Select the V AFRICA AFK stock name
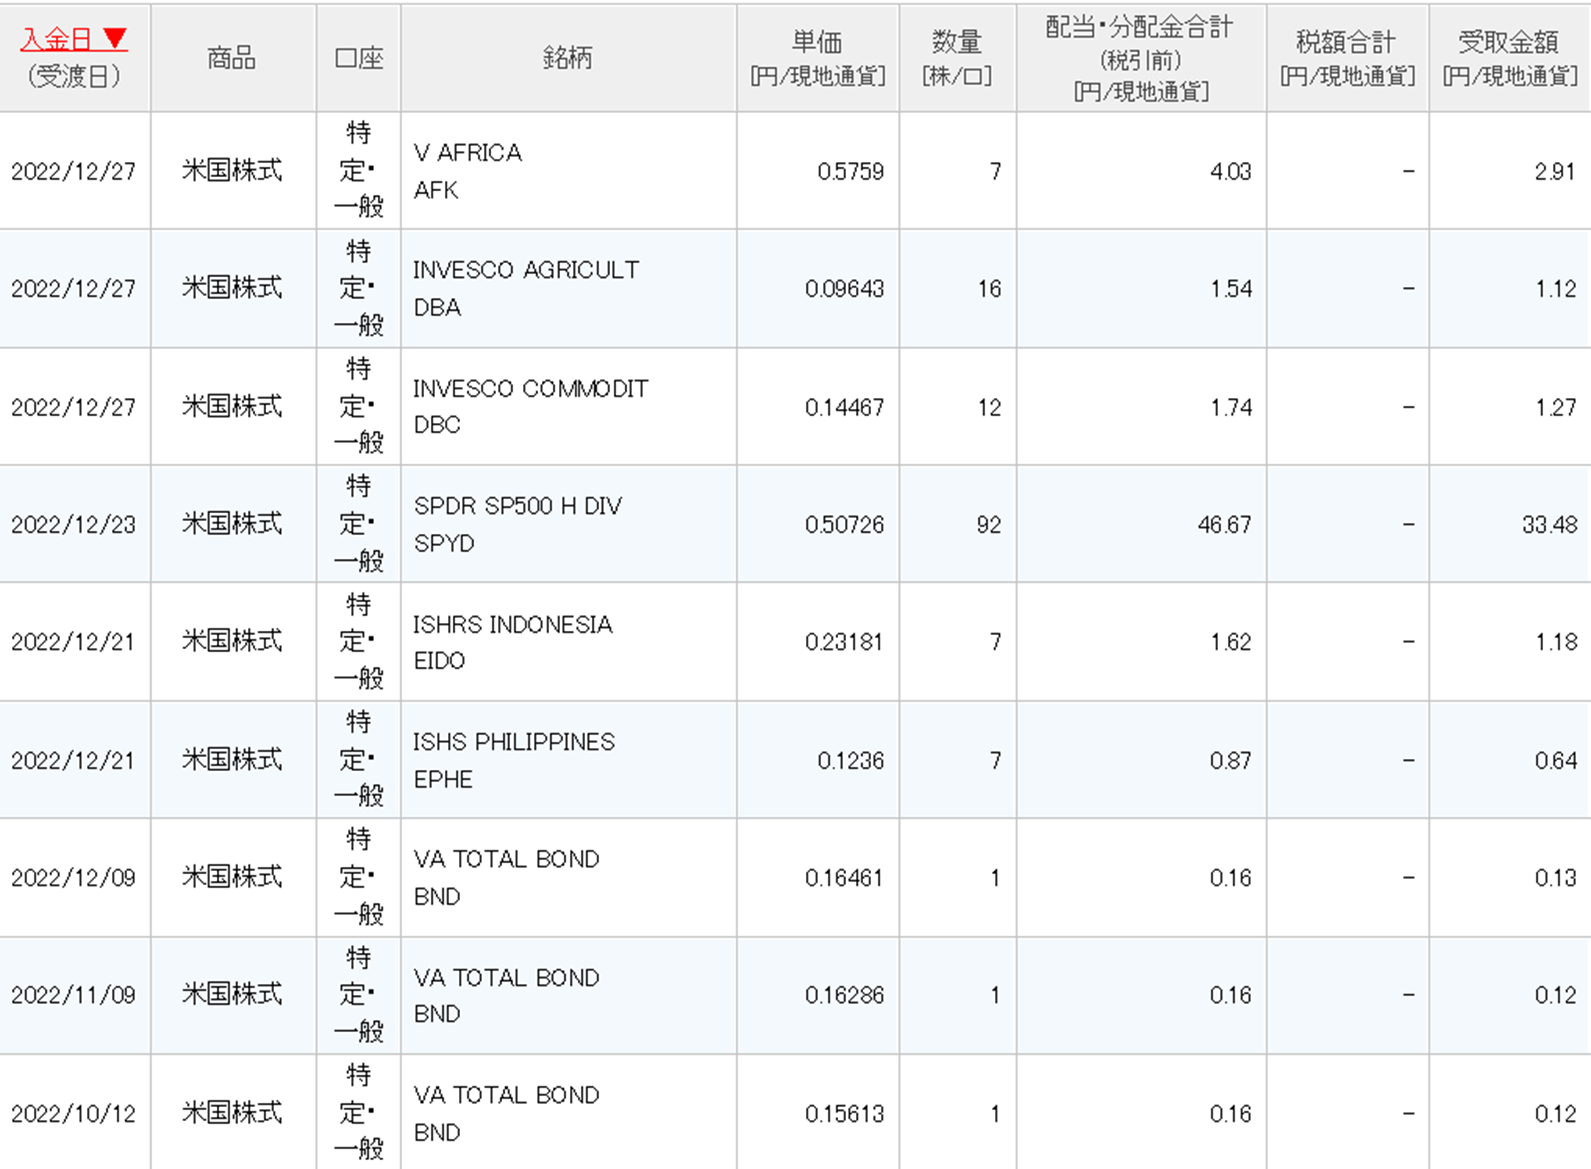Image resolution: width=1591 pixels, height=1169 pixels. [x=467, y=171]
